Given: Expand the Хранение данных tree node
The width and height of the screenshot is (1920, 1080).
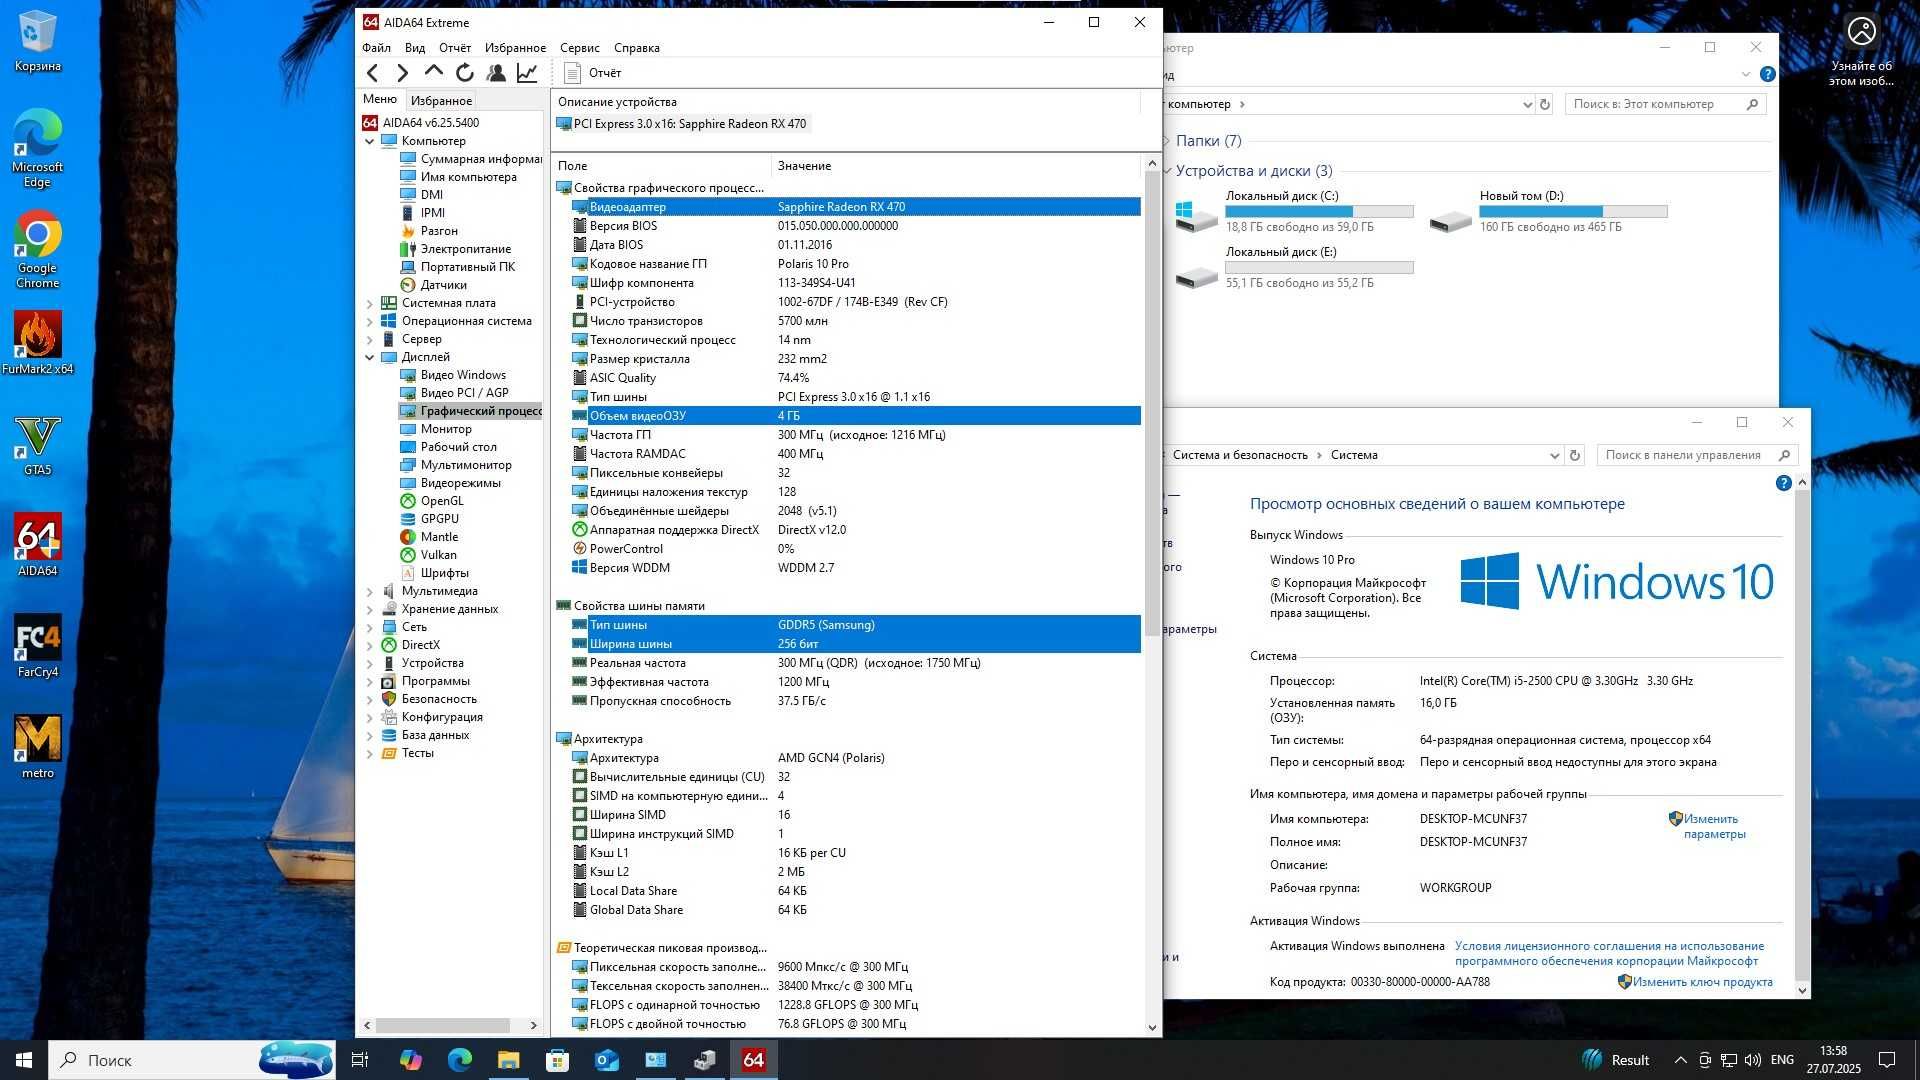Looking at the screenshot, I should click(x=369, y=609).
